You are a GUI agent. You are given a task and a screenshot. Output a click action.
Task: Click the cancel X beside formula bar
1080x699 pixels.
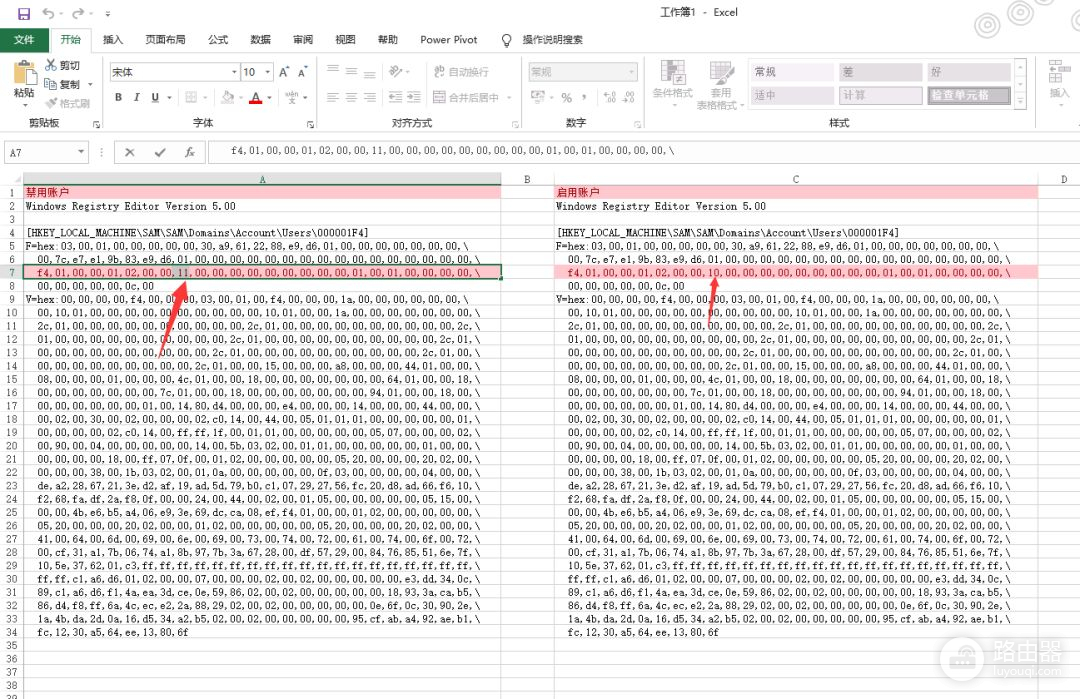point(129,152)
